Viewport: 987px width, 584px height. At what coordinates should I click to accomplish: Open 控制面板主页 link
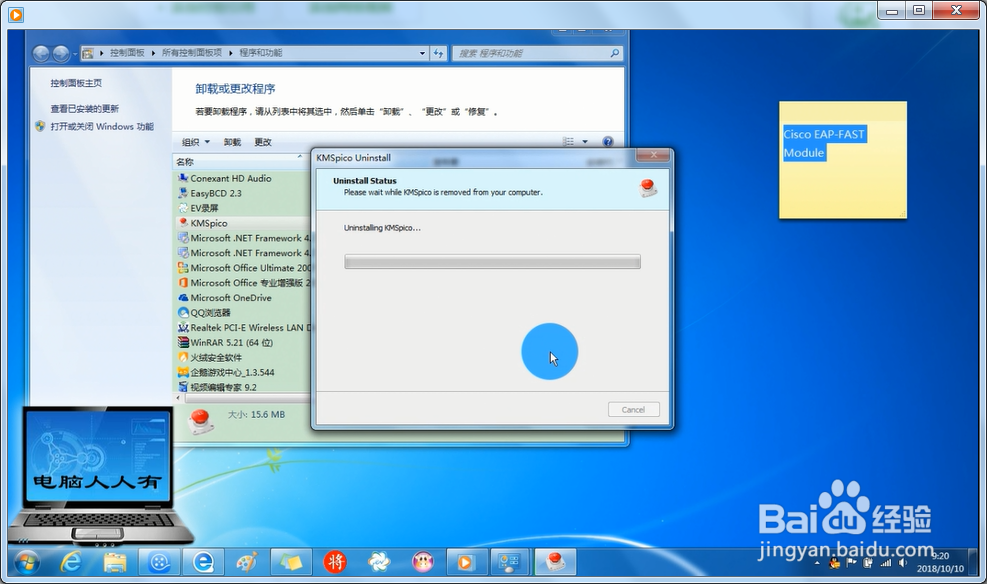pyautogui.click(x=76, y=83)
